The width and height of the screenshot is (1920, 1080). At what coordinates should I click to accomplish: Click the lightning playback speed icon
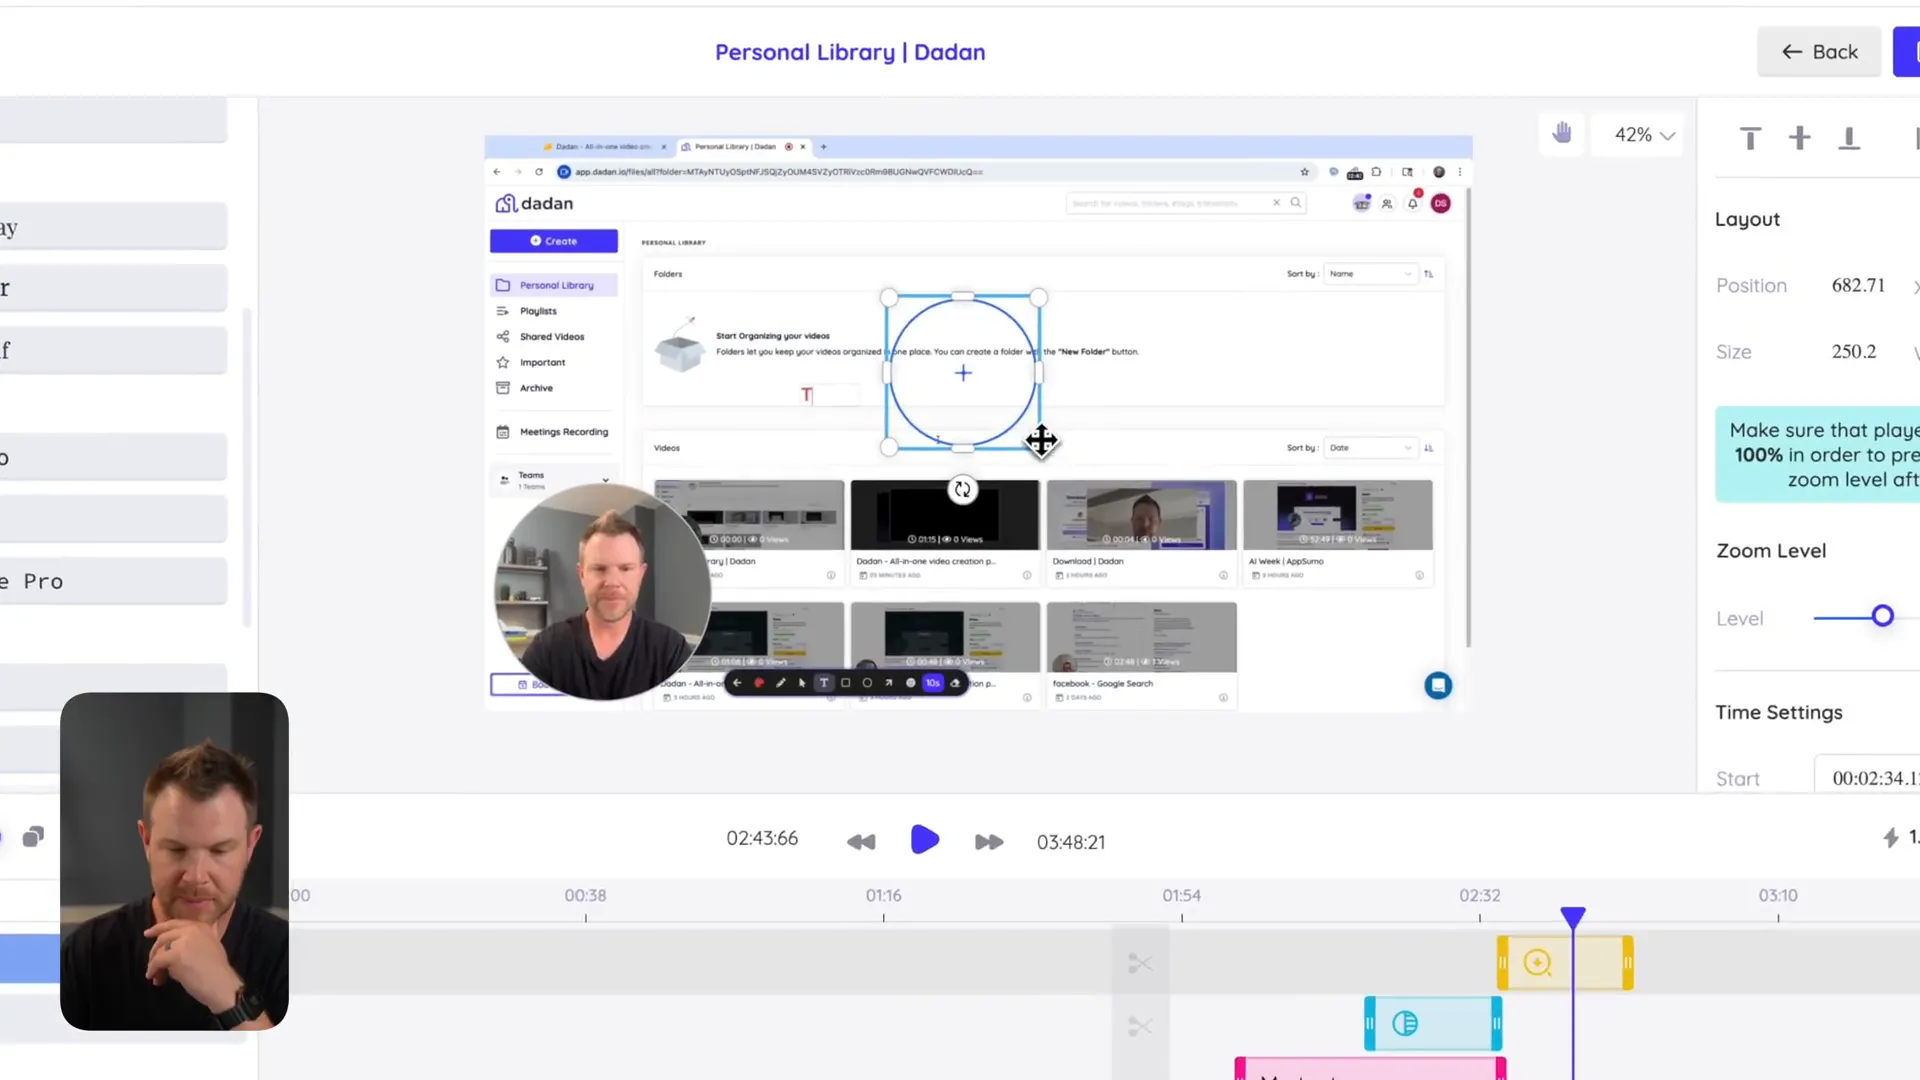click(1890, 837)
